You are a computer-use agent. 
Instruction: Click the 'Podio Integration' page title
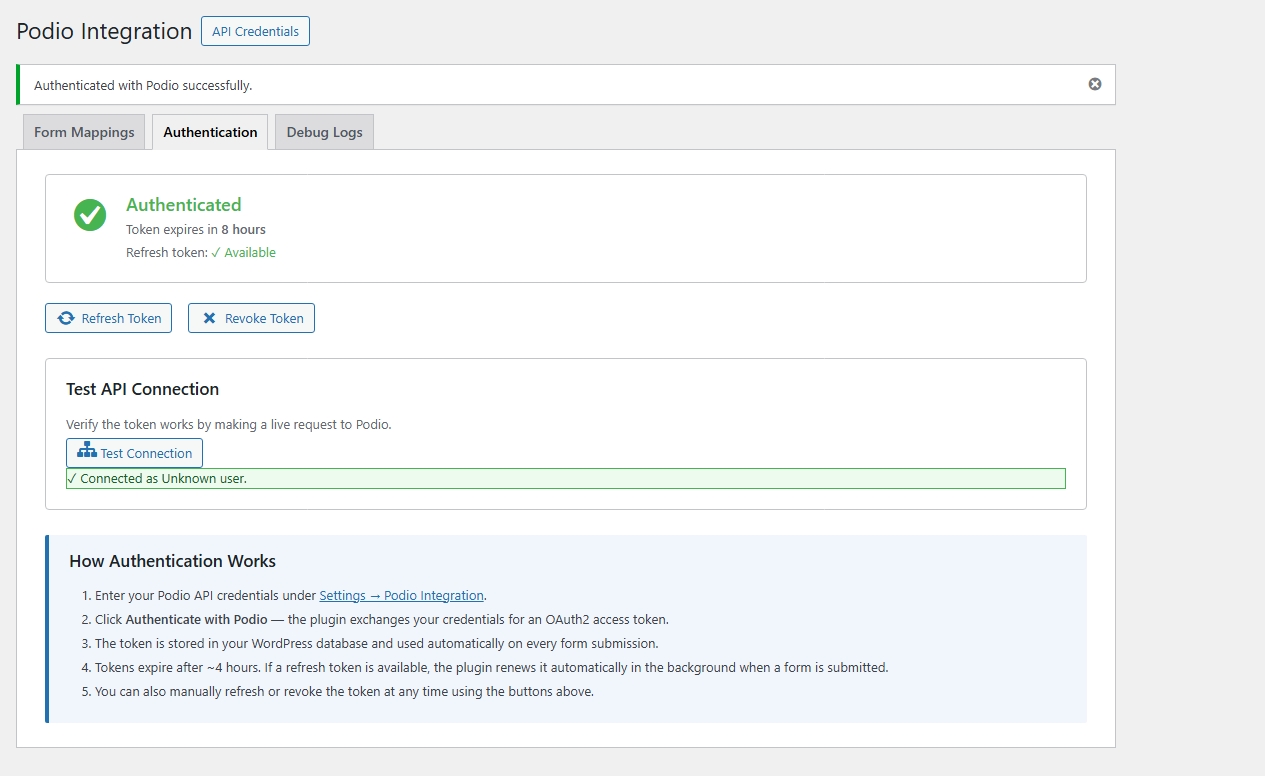tap(104, 31)
